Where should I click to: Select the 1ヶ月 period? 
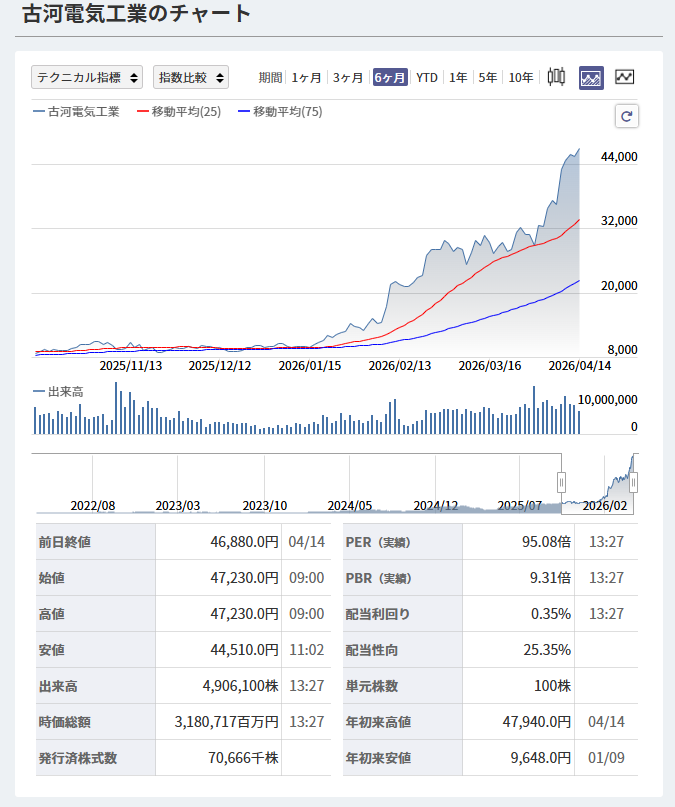[x=307, y=78]
